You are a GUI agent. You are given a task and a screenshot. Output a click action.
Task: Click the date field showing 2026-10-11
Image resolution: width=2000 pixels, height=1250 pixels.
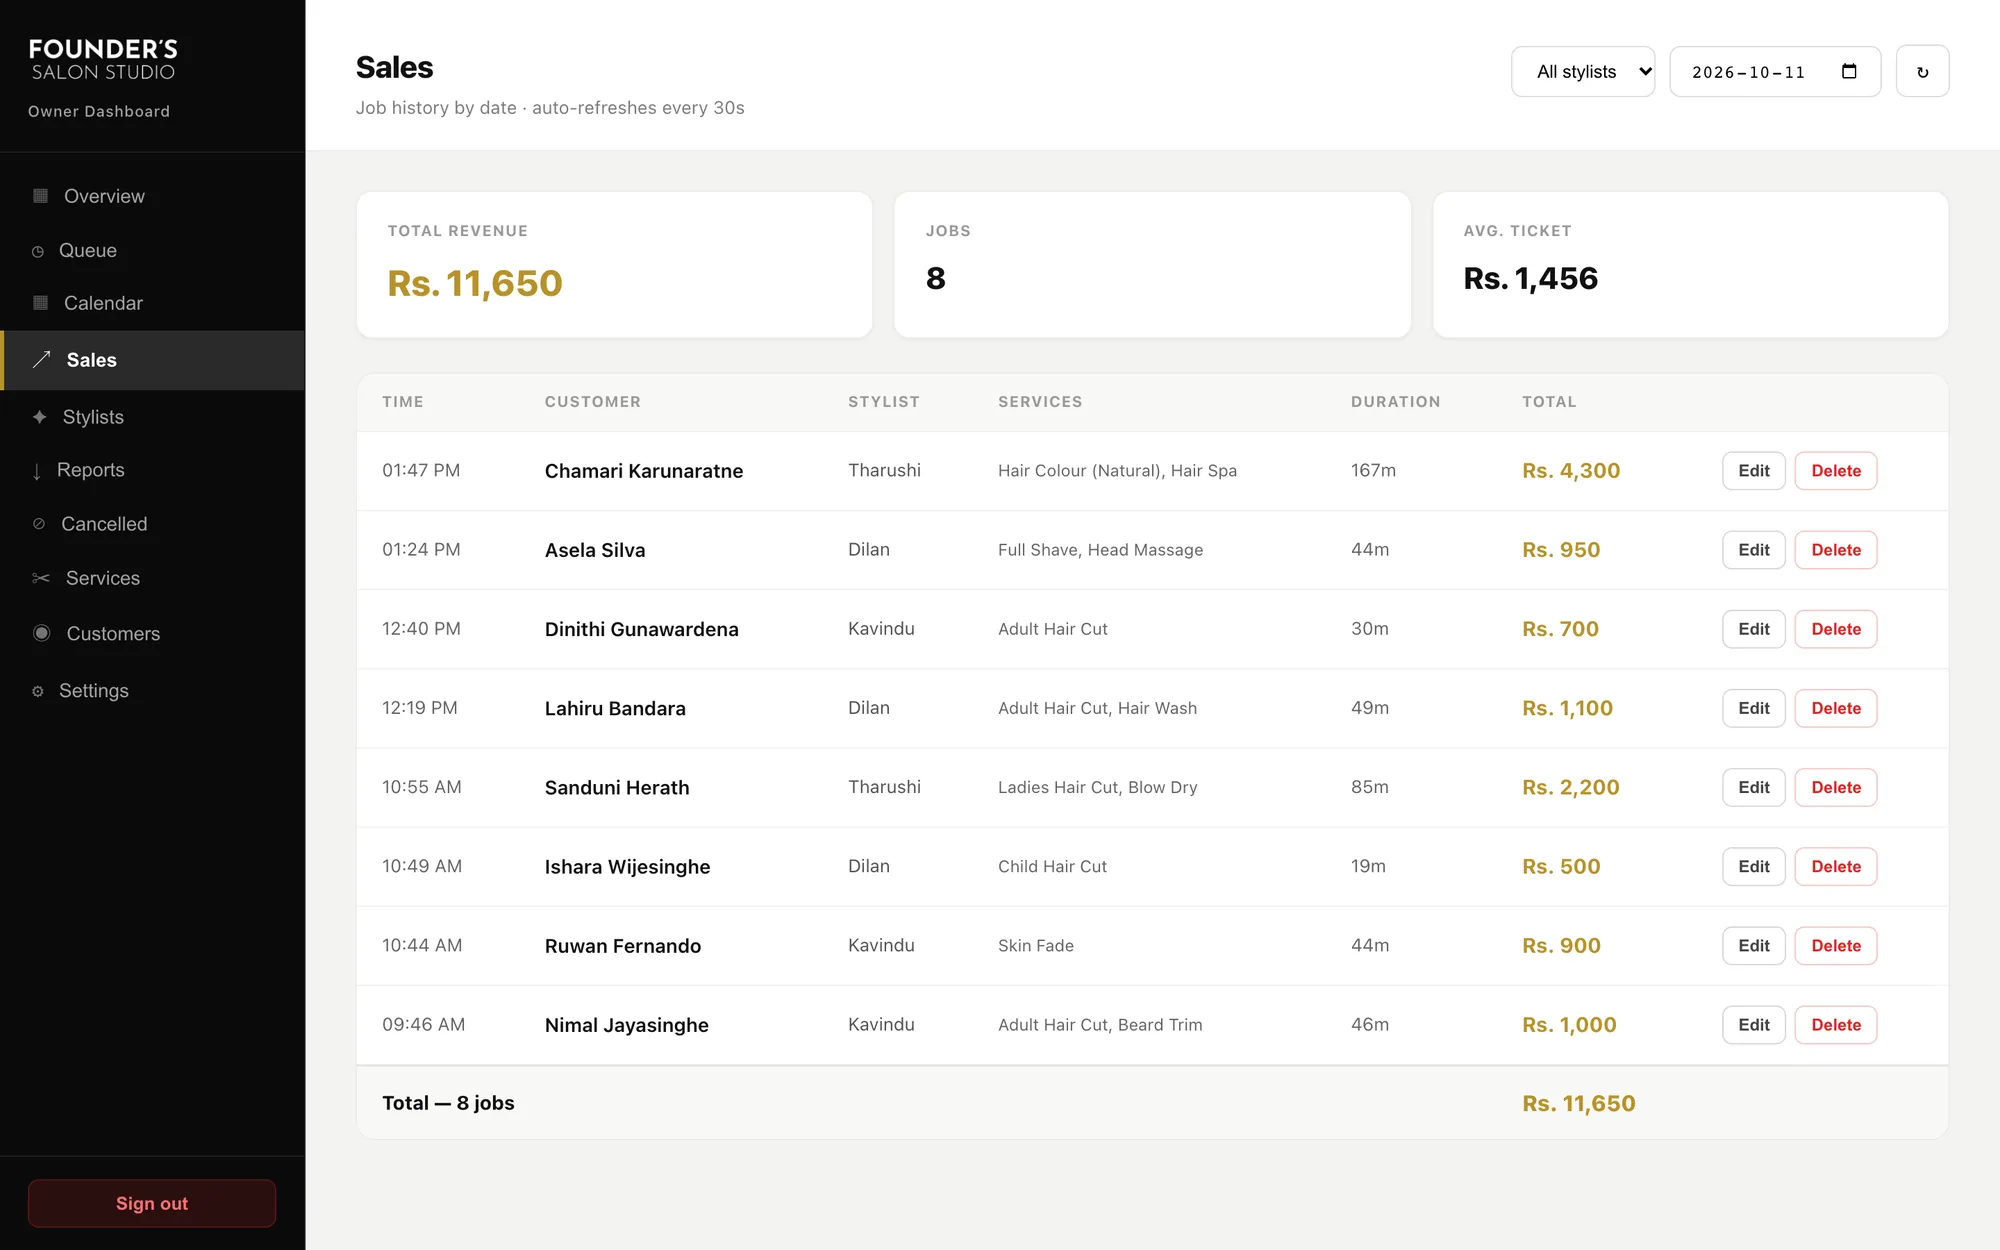tap(1775, 71)
